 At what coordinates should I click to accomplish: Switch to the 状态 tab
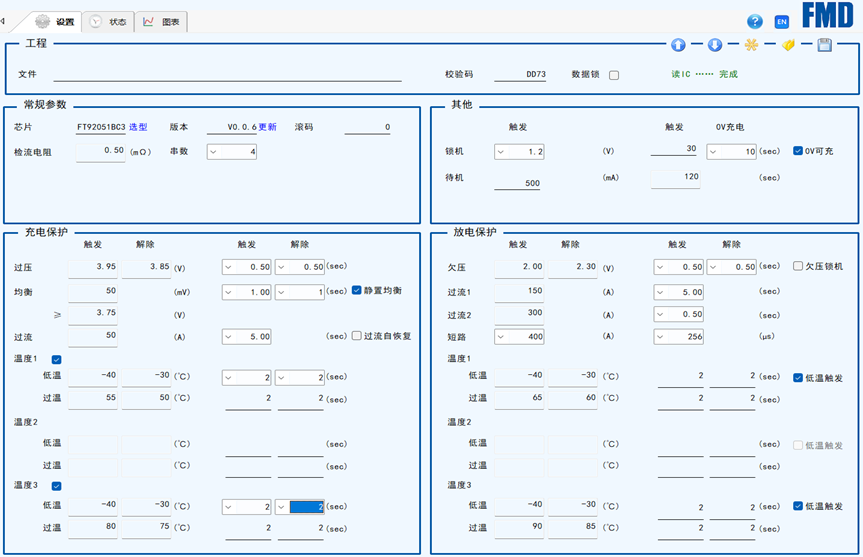108,22
